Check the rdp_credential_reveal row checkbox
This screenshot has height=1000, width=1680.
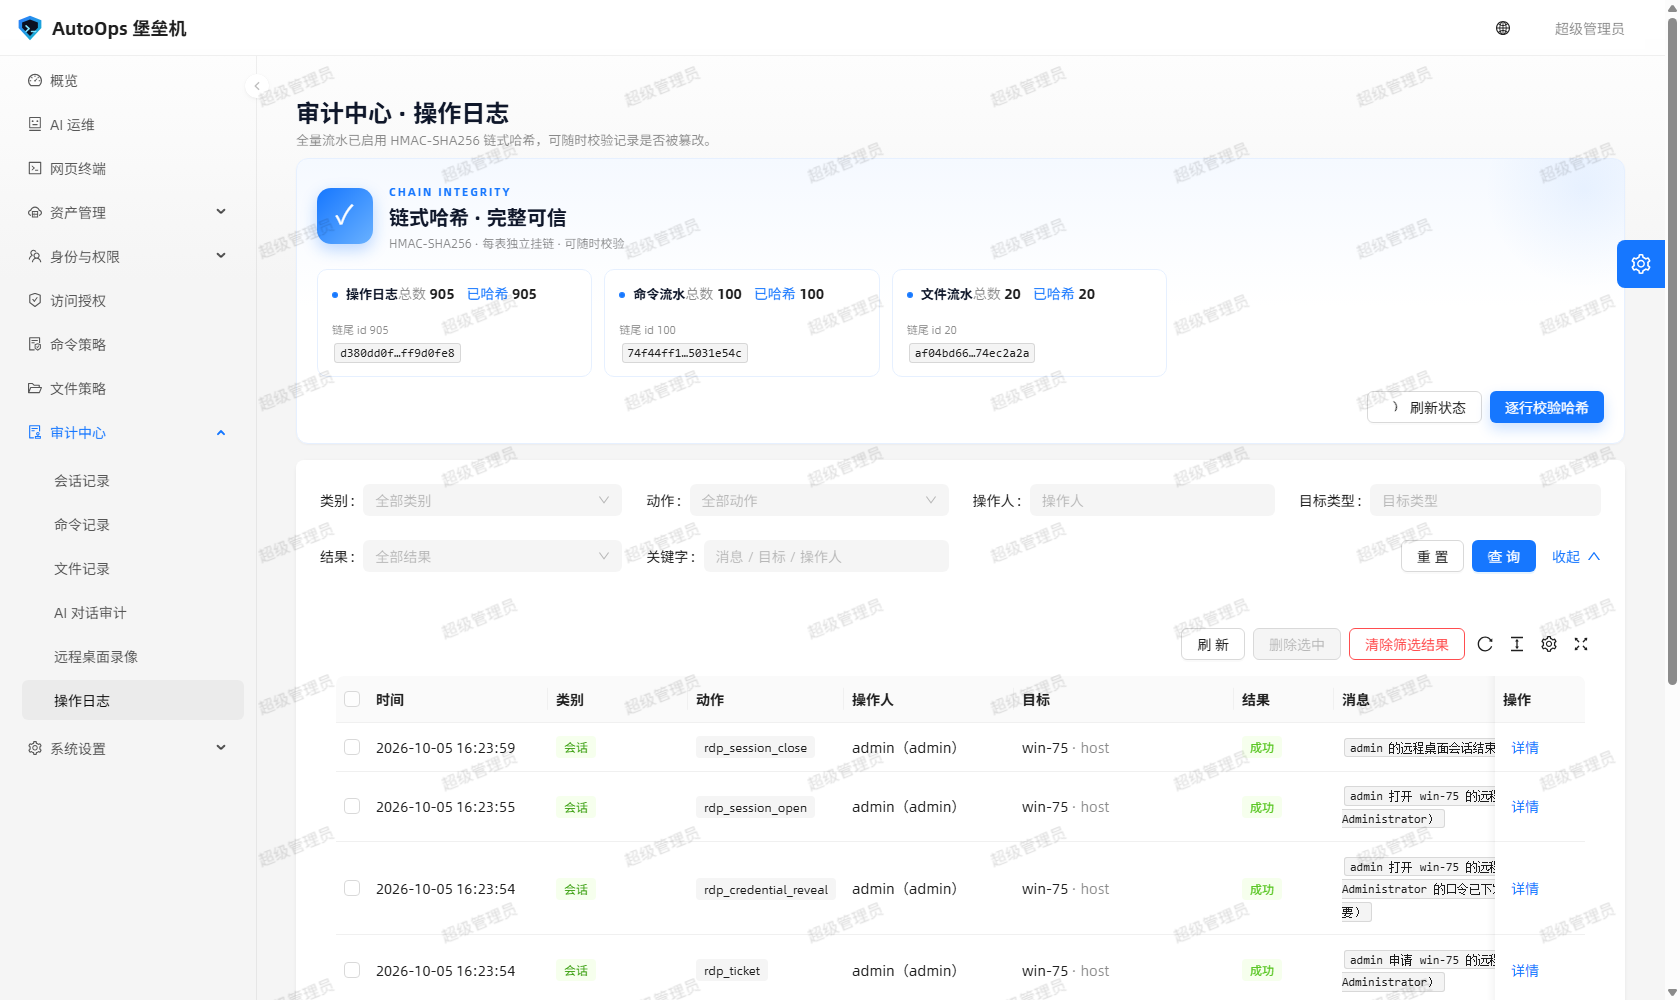pyautogui.click(x=352, y=888)
